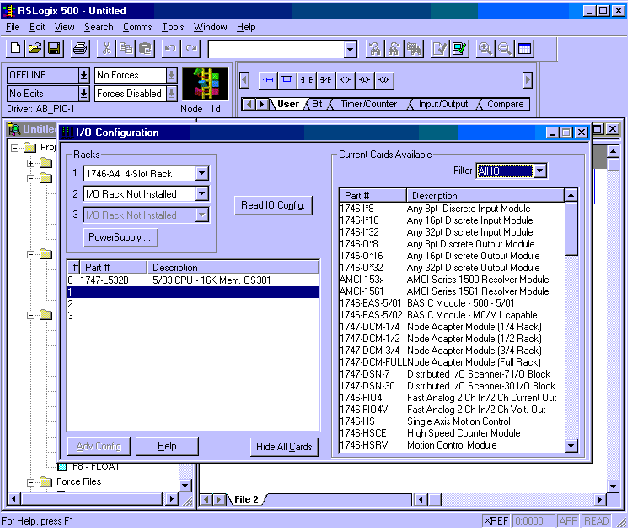This screenshot has width=630, height=528.
Task: Switch to the Input/Output instruction tab
Action: [x=443, y=104]
